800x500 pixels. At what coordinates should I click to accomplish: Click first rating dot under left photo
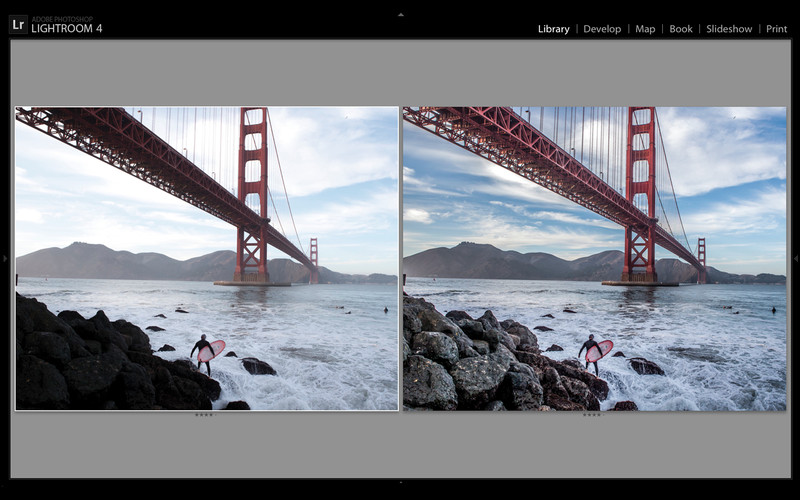(197, 415)
